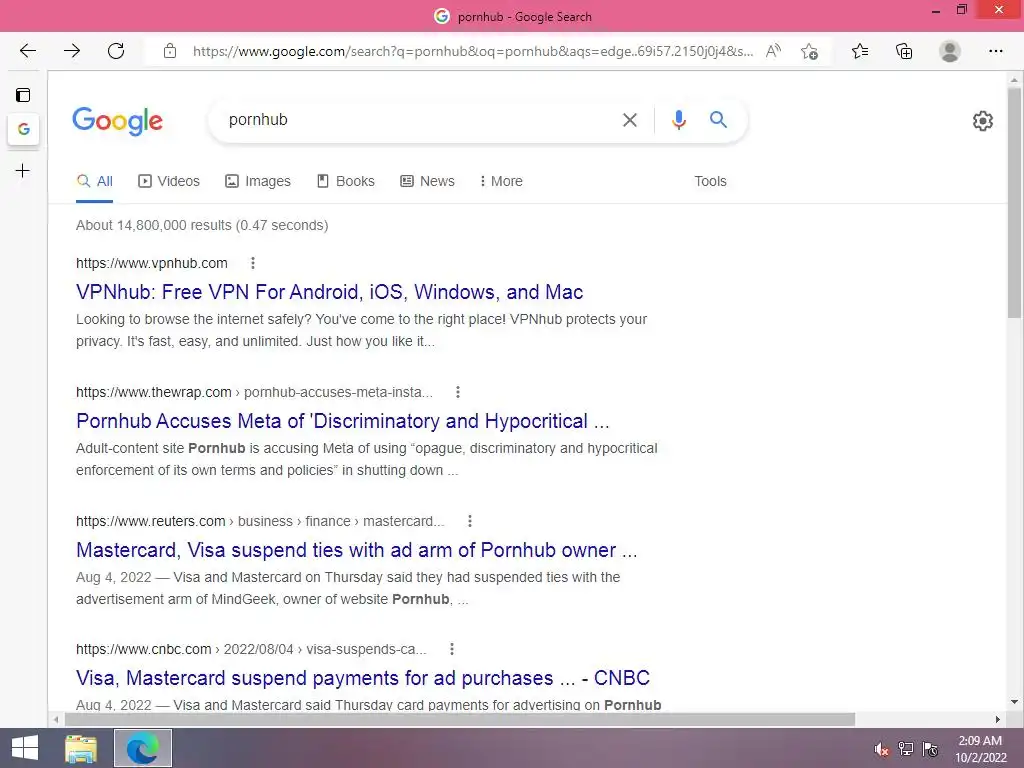1024x768 pixels.
Task: Switch to News results
Action: tap(427, 182)
